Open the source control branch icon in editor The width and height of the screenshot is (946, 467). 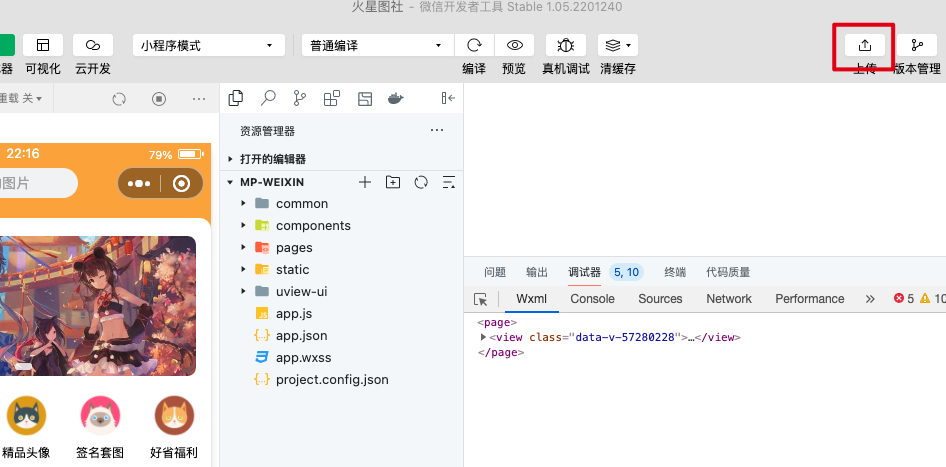300,98
